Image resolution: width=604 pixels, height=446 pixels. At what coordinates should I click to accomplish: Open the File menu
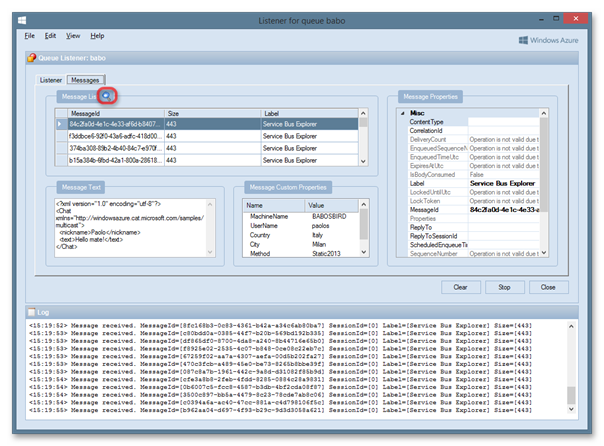30,36
